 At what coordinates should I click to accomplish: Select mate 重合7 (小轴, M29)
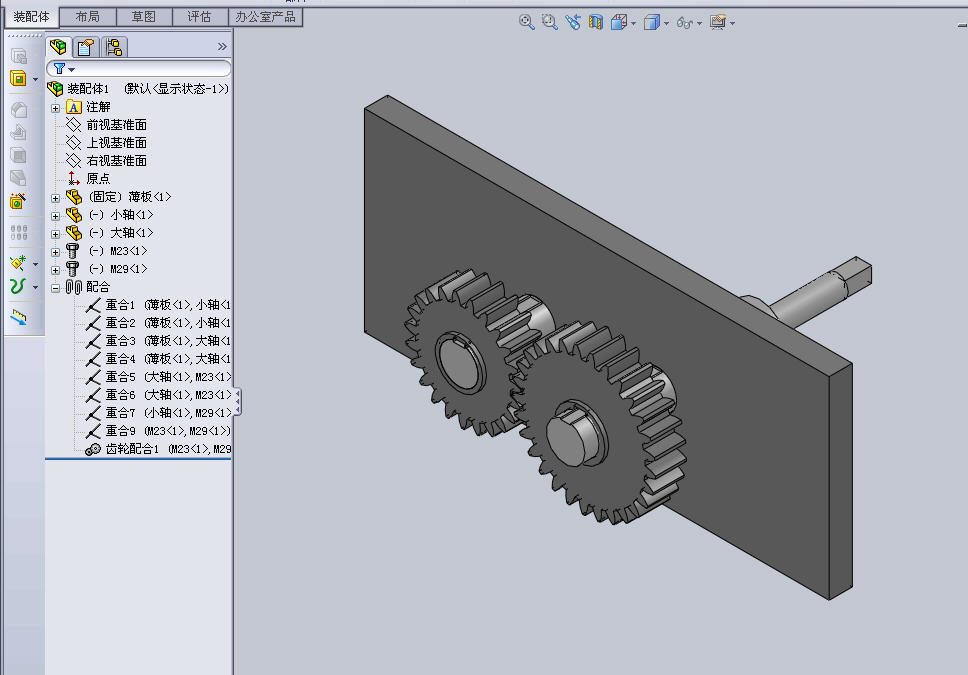tap(157, 413)
